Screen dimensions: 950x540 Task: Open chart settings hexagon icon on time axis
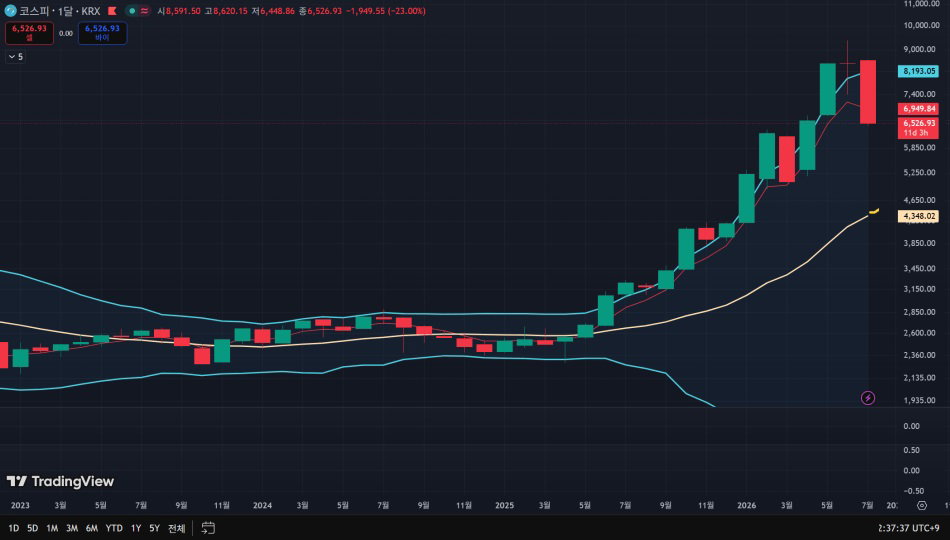click(x=922, y=505)
